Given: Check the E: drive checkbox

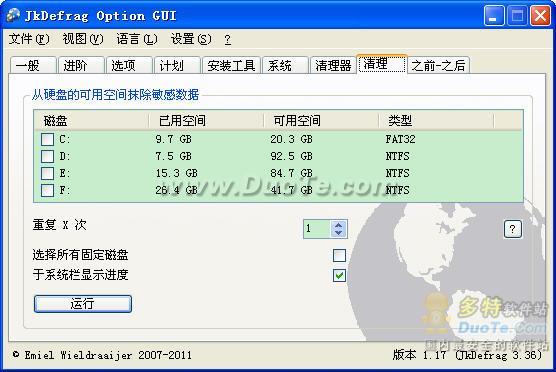Looking at the screenshot, I should [47, 173].
